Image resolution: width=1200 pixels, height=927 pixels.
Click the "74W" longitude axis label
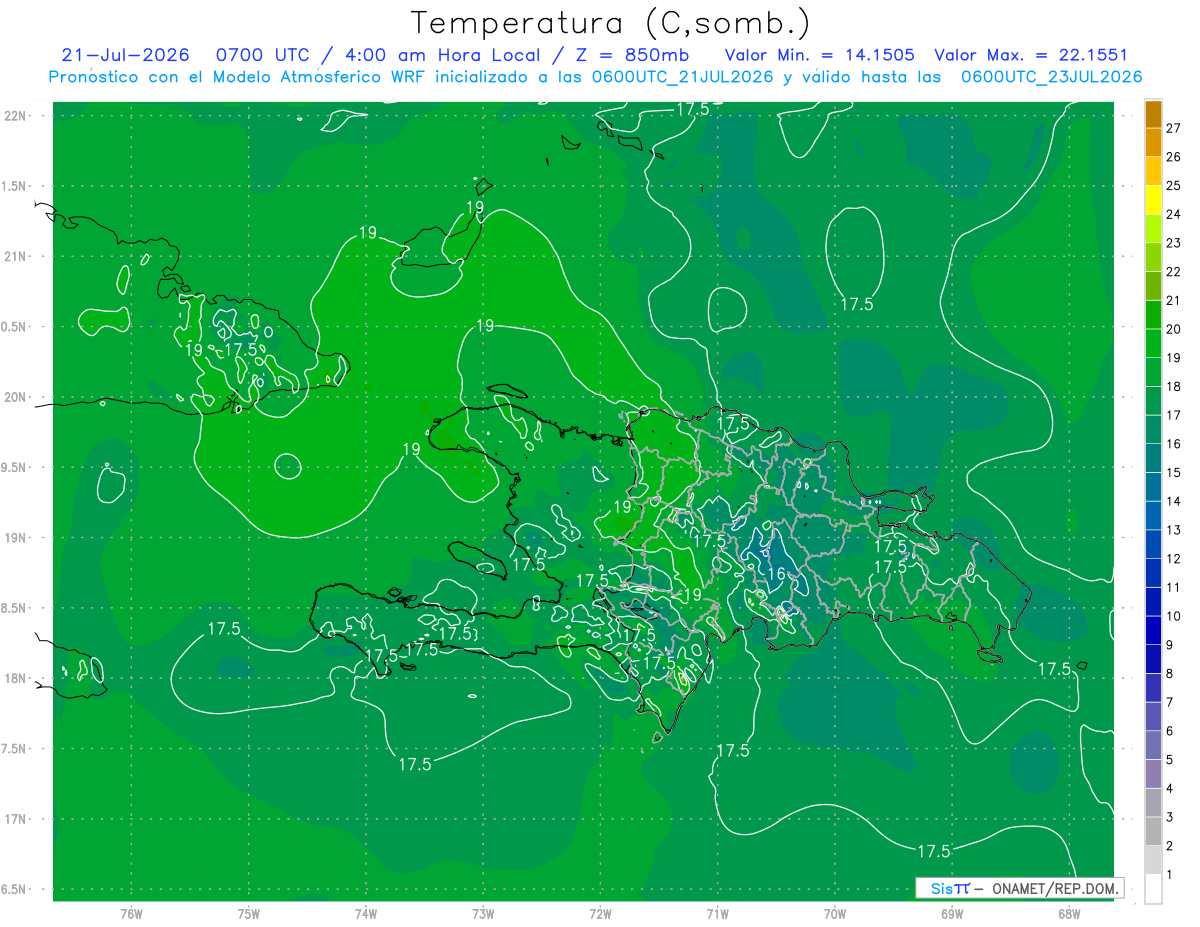pyautogui.click(x=366, y=913)
